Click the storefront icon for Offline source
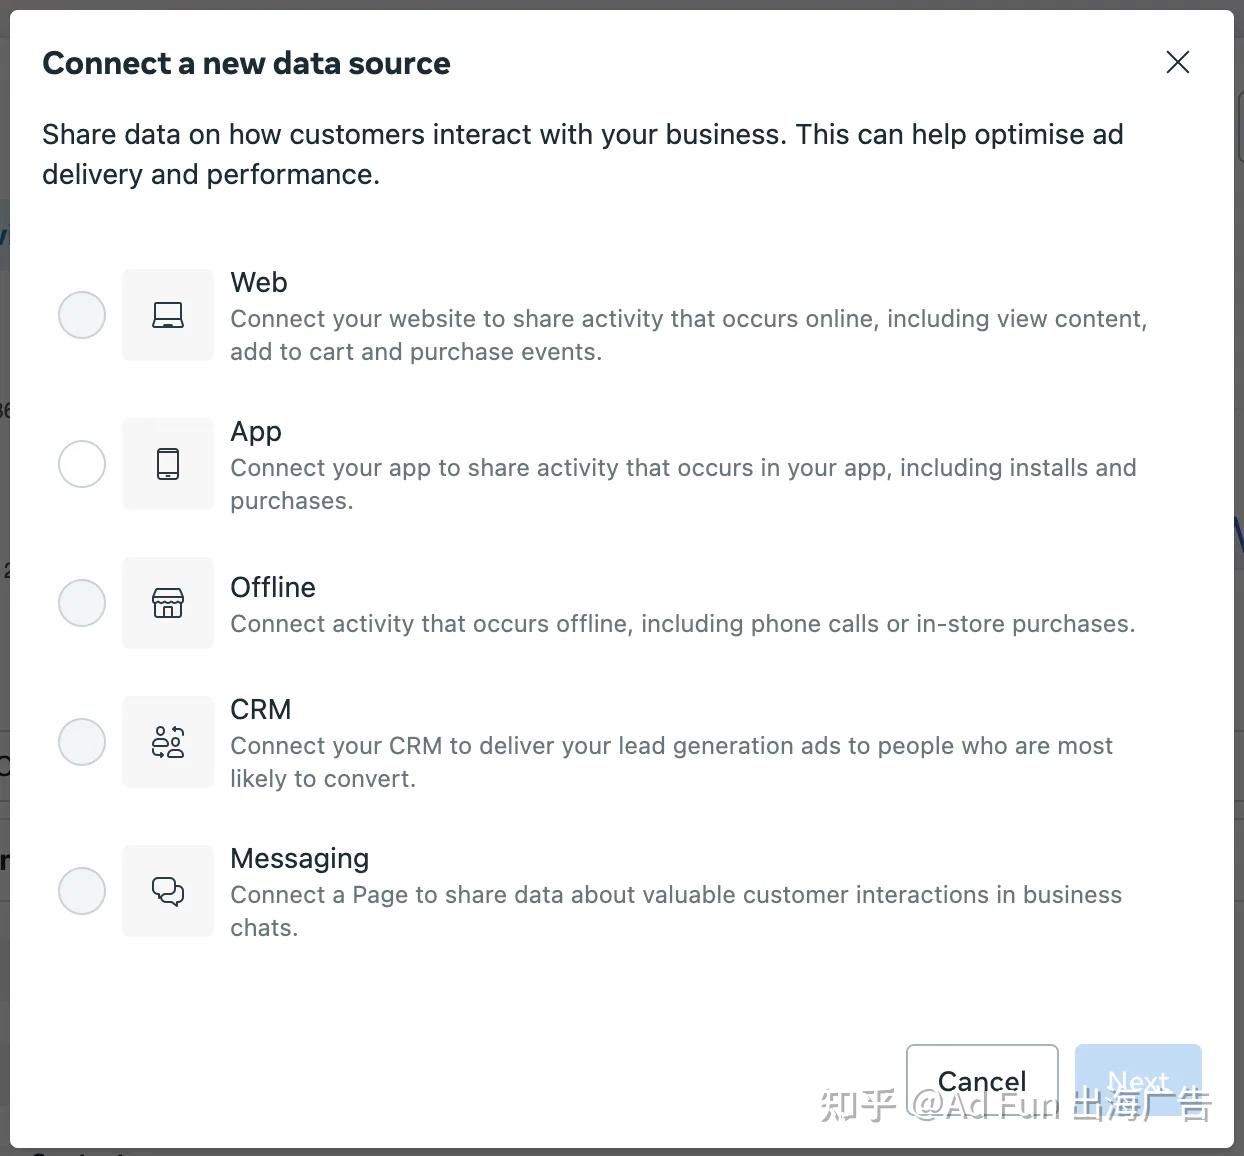The width and height of the screenshot is (1244, 1156). (x=168, y=603)
